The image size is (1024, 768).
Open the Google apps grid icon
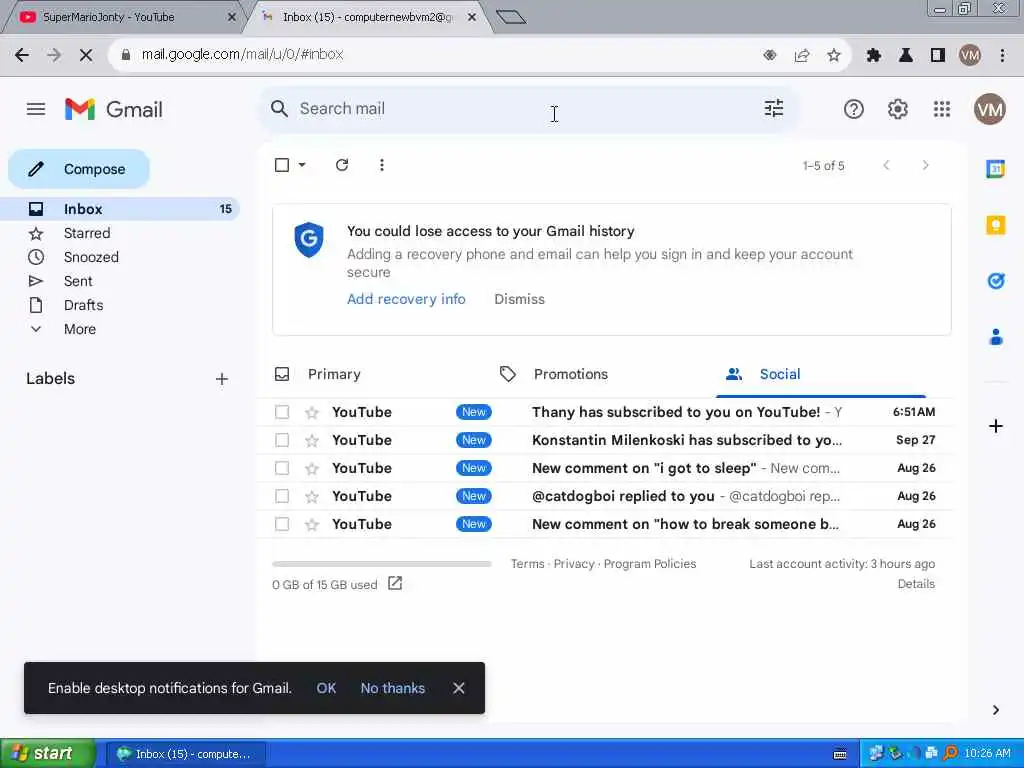[x=942, y=109]
